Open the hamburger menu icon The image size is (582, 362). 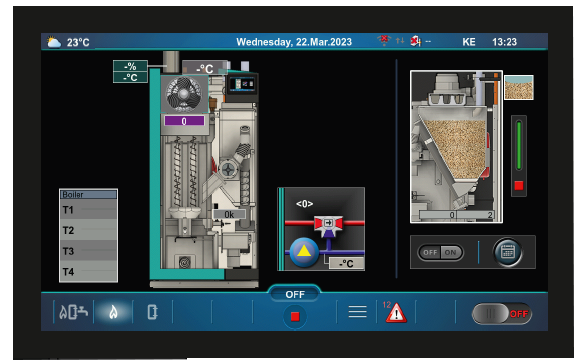click(x=357, y=312)
